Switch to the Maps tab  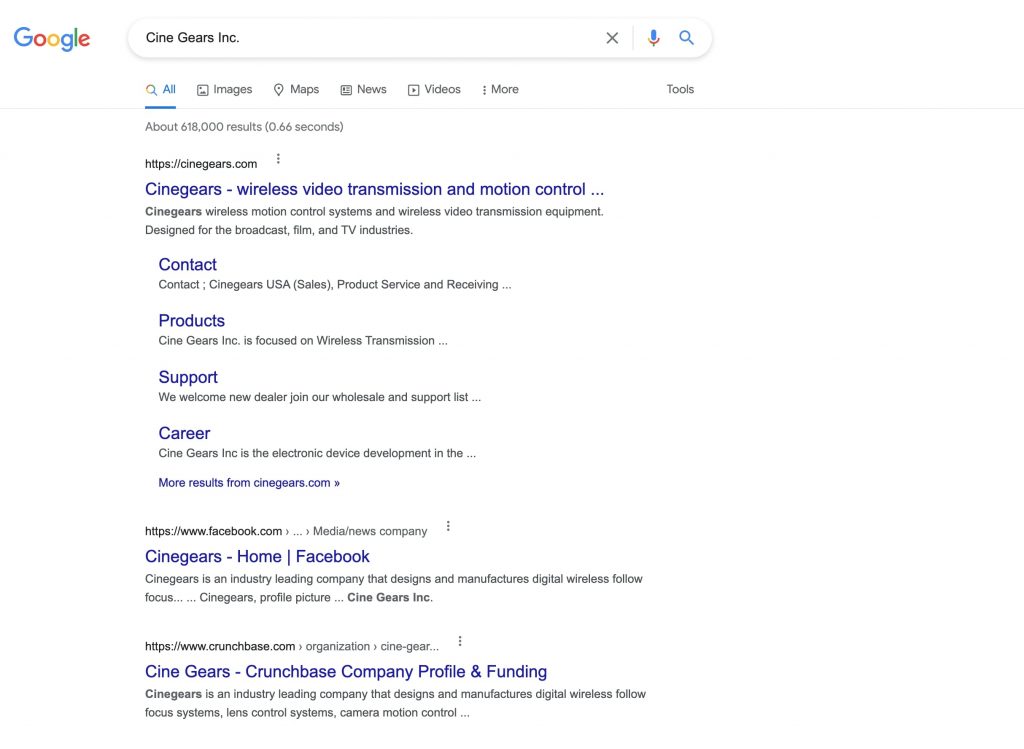(296, 90)
